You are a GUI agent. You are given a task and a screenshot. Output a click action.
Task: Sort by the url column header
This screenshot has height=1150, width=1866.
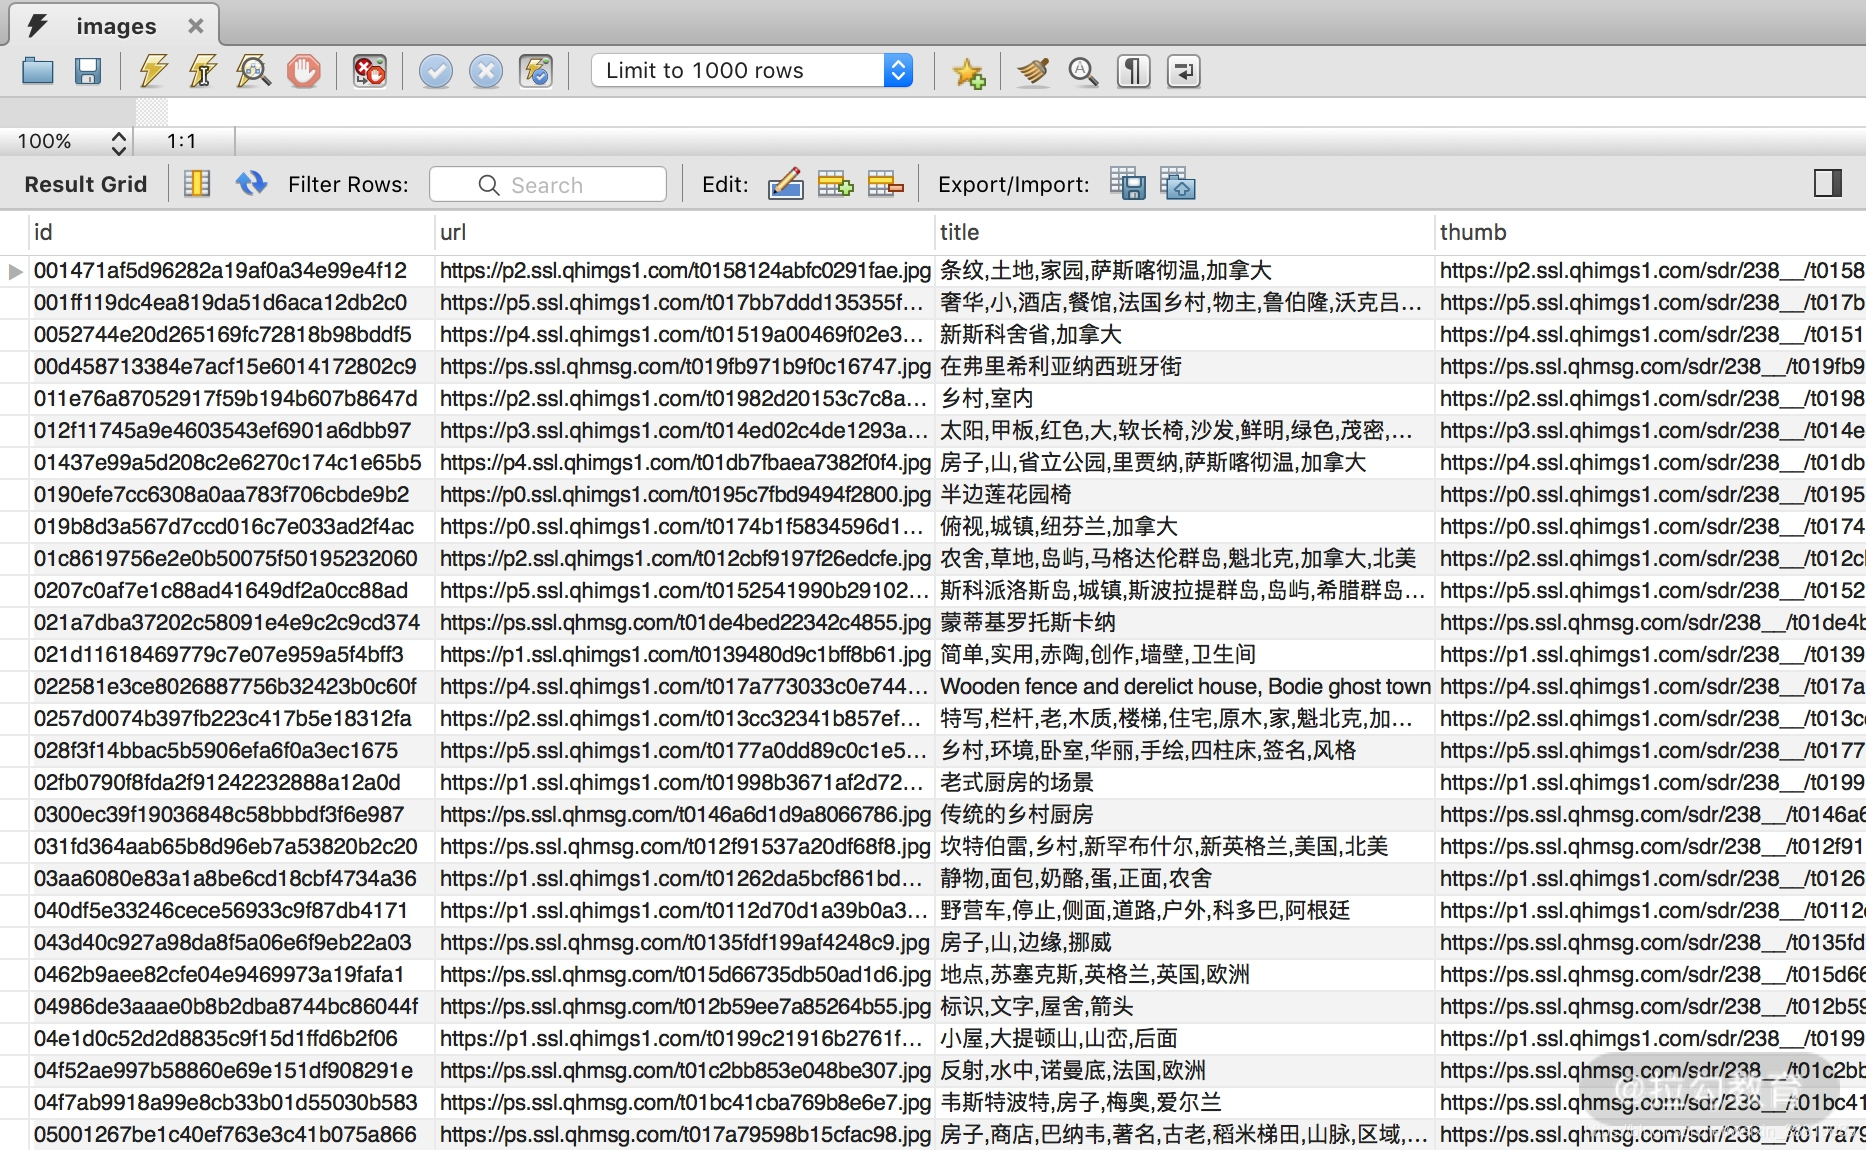click(x=685, y=232)
